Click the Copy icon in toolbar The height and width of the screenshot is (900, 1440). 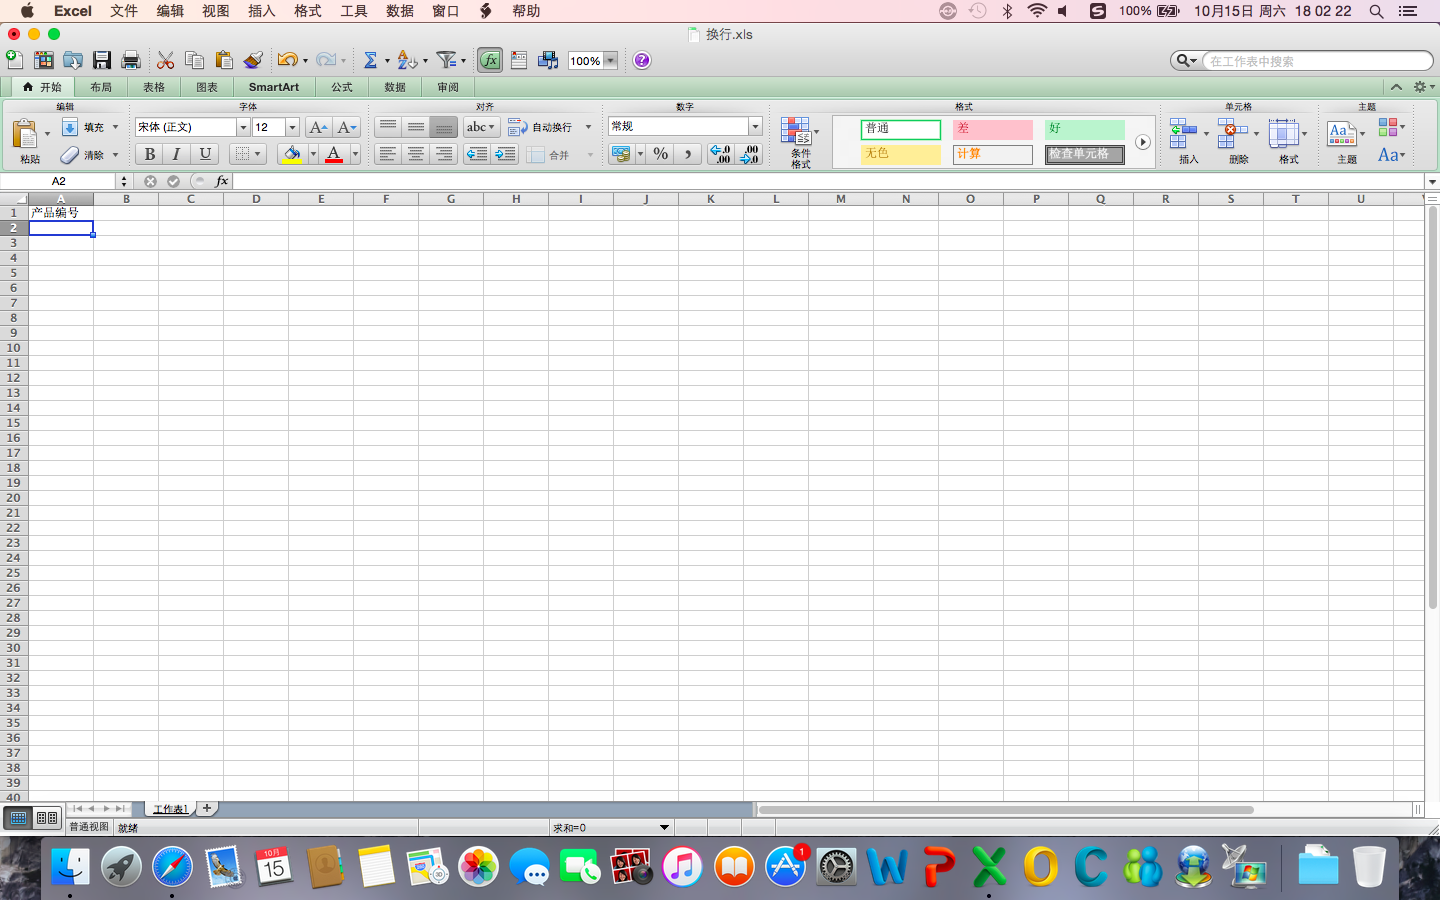(195, 60)
